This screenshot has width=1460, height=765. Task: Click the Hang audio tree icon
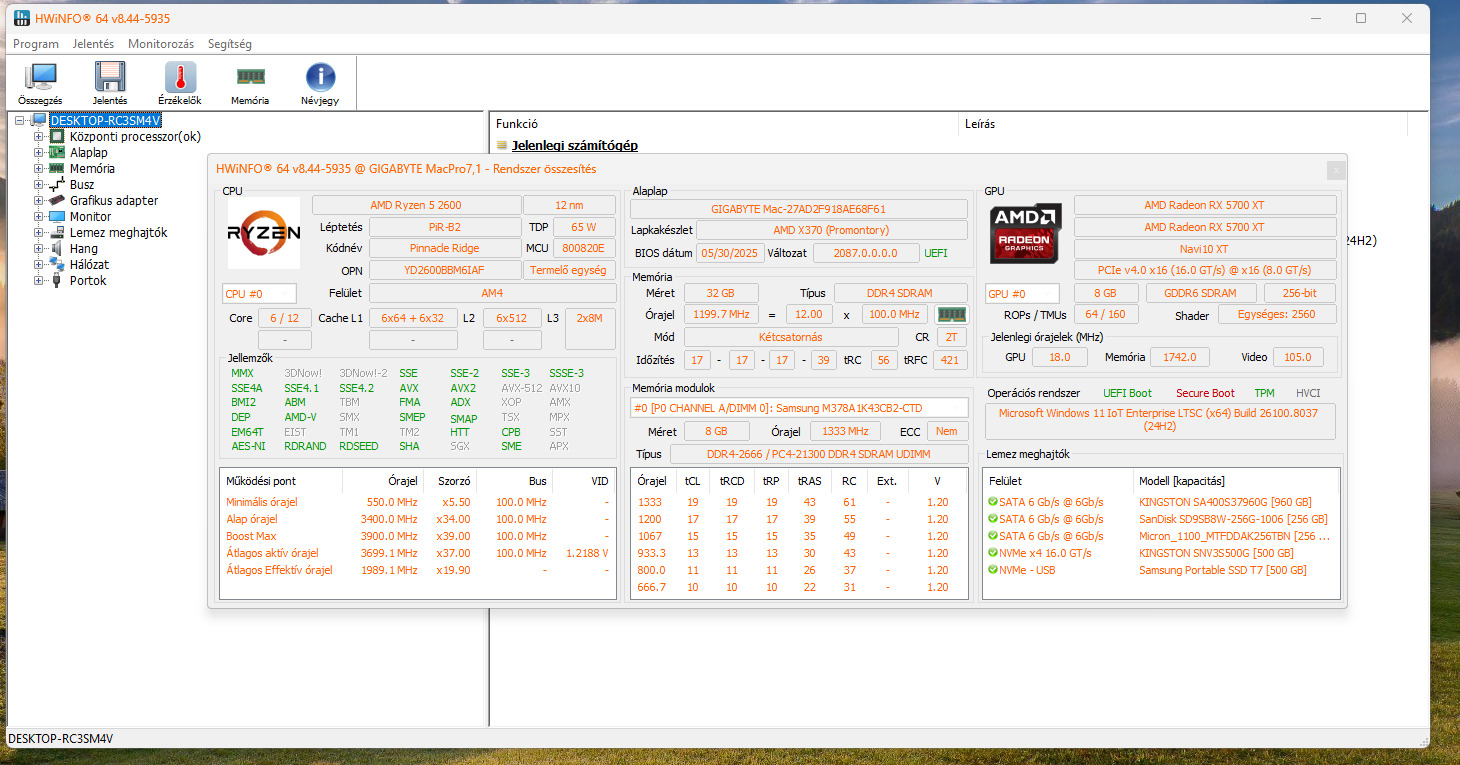58,249
